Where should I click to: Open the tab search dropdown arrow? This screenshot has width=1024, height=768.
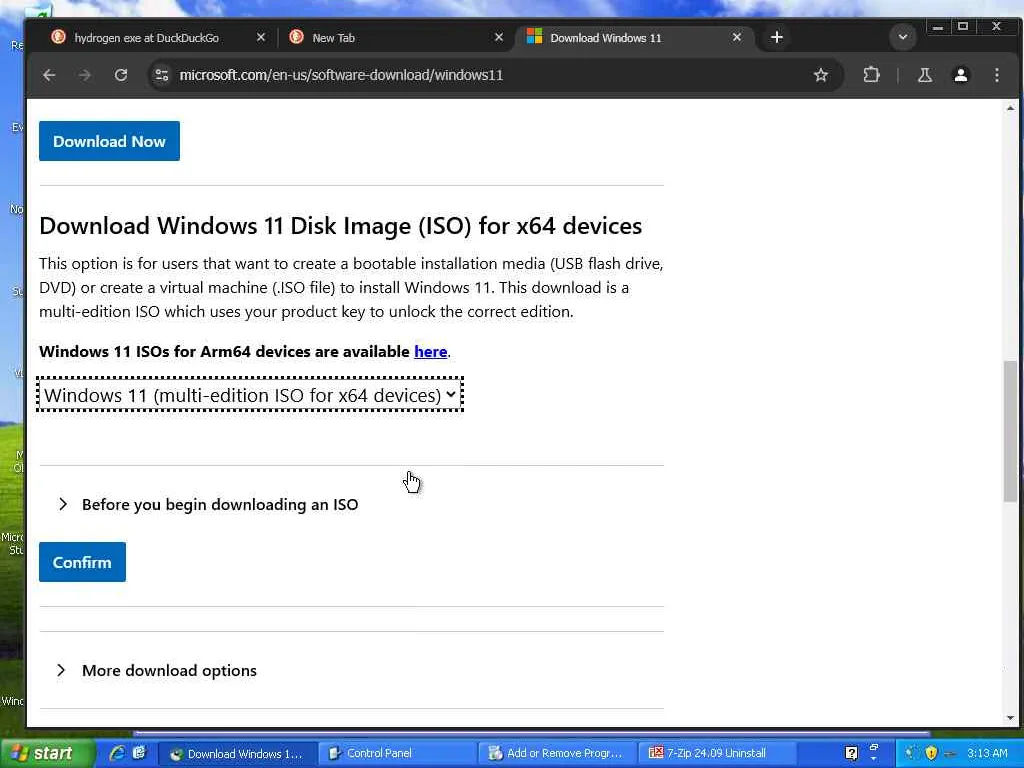pyautogui.click(x=903, y=37)
